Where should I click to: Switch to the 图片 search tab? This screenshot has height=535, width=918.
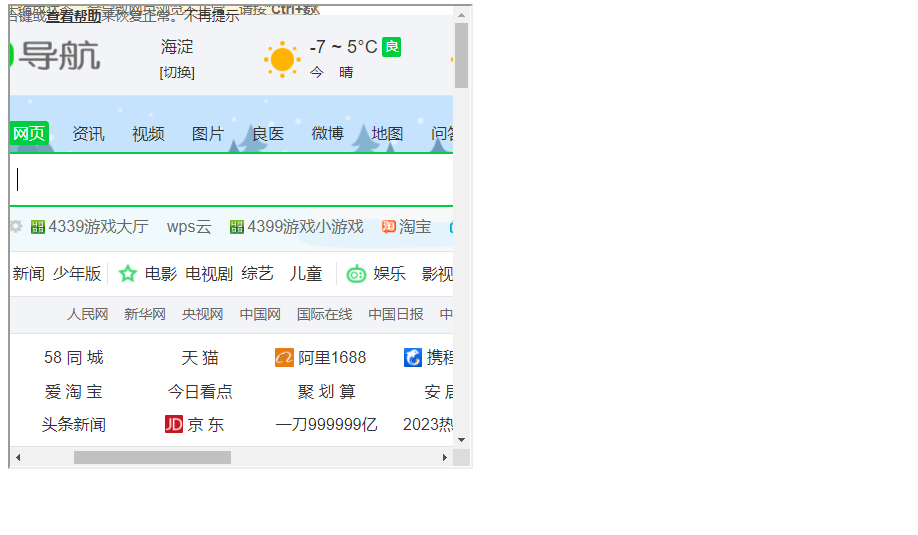tap(208, 134)
